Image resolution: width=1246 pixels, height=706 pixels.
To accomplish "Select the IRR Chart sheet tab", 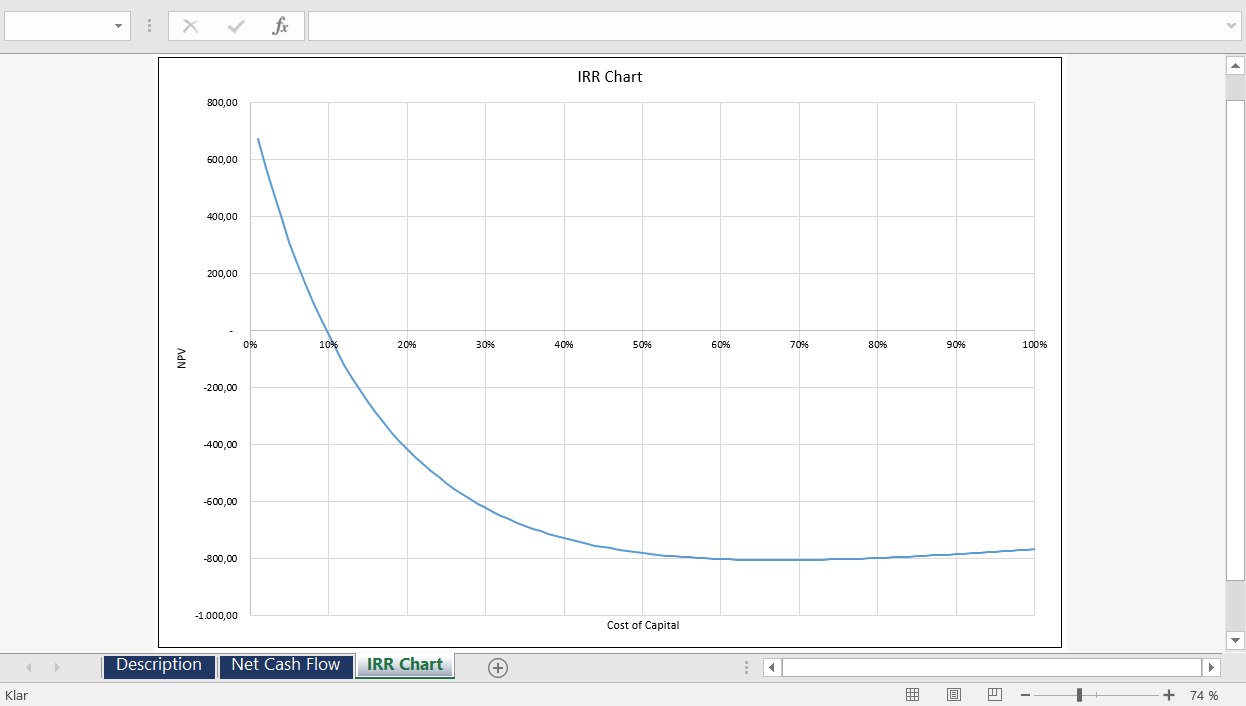I will [404, 665].
